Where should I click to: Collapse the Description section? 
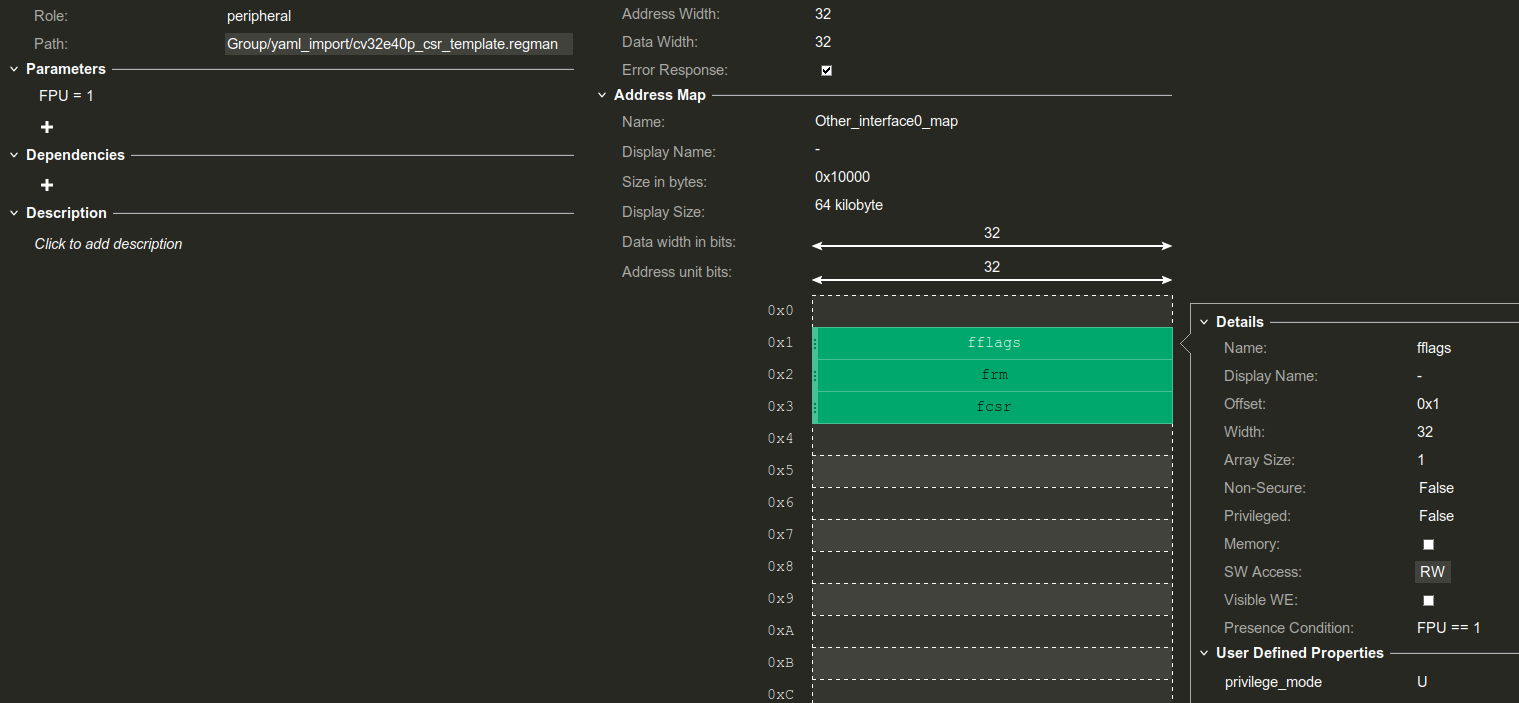pyautogui.click(x=14, y=213)
